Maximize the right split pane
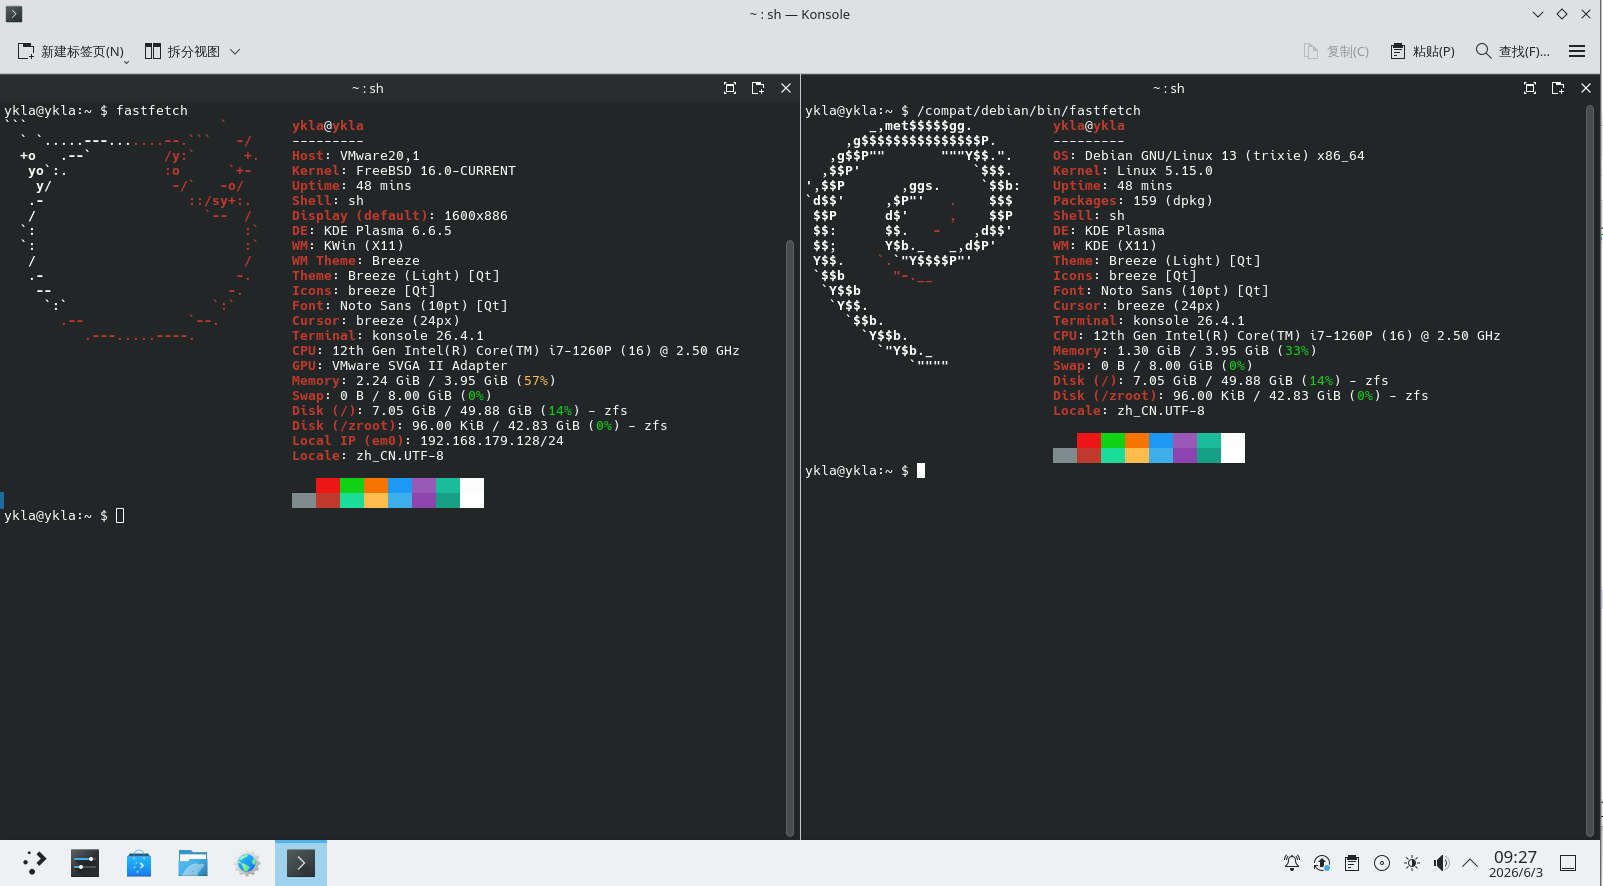This screenshot has height=886, width=1603. click(1530, 88)
